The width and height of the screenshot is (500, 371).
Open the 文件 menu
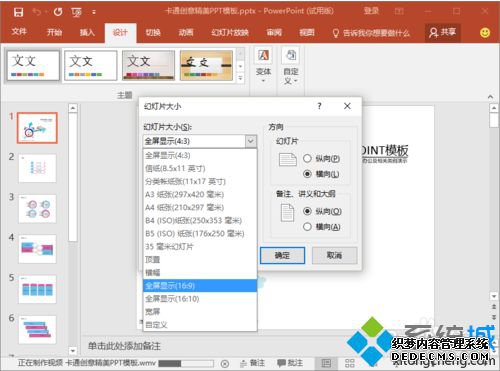[x=19, y=32]
